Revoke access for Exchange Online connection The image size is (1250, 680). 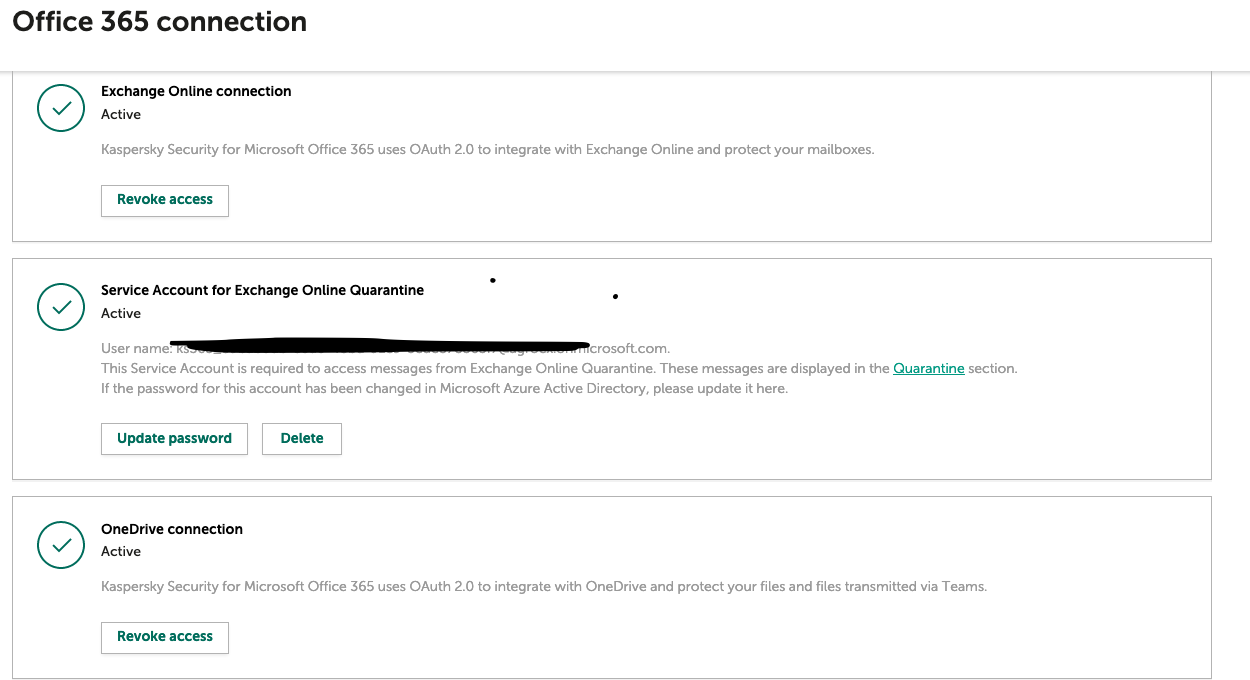point(165,200)
